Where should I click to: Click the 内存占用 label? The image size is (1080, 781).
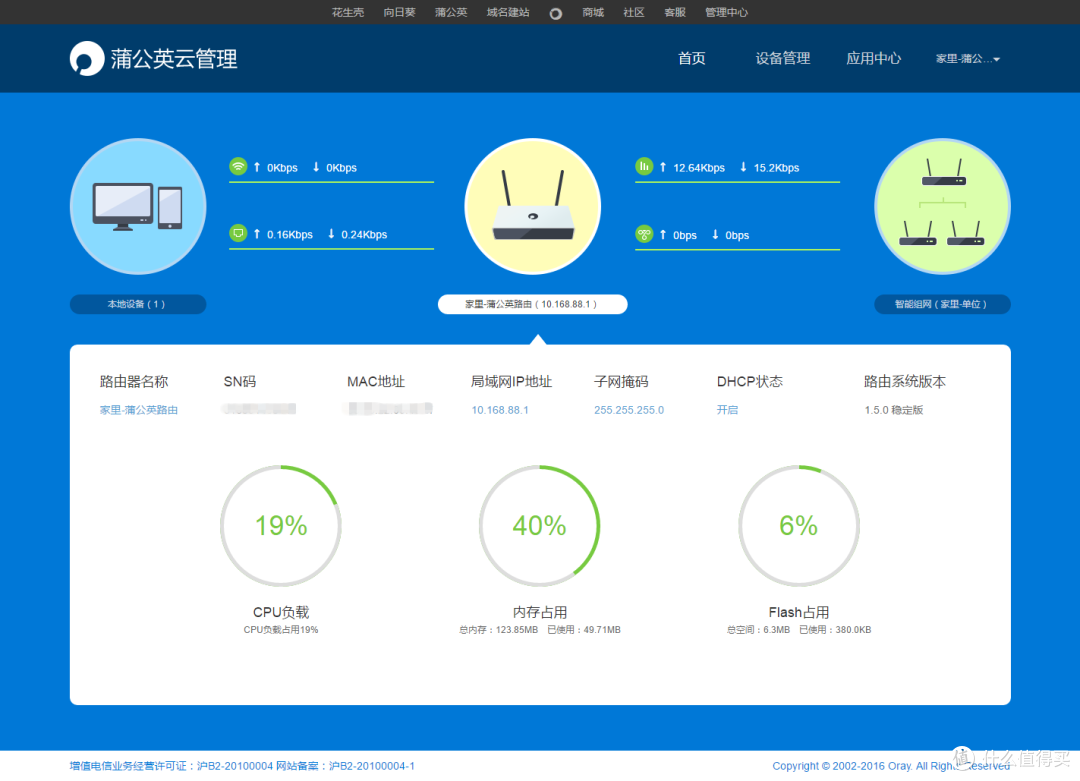point(539,612)
